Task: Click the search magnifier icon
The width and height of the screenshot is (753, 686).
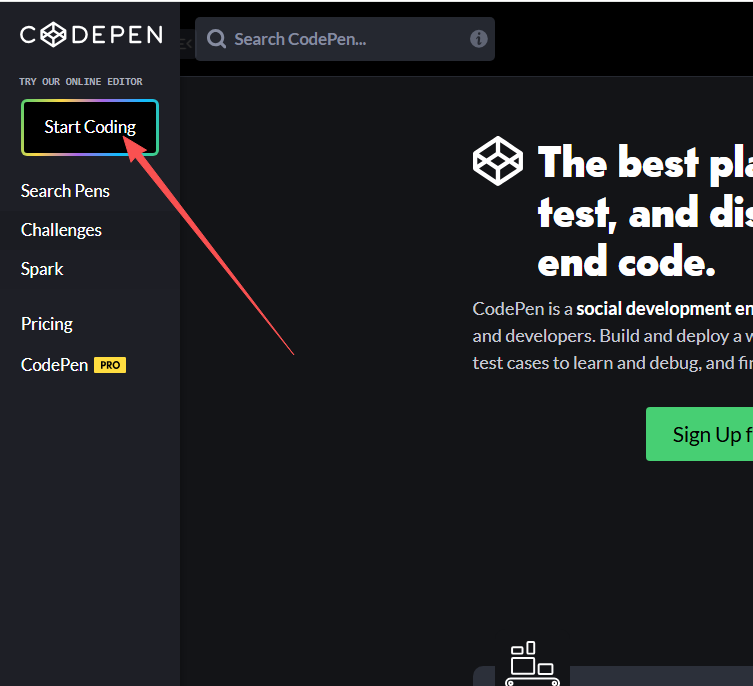Action: 217,39
